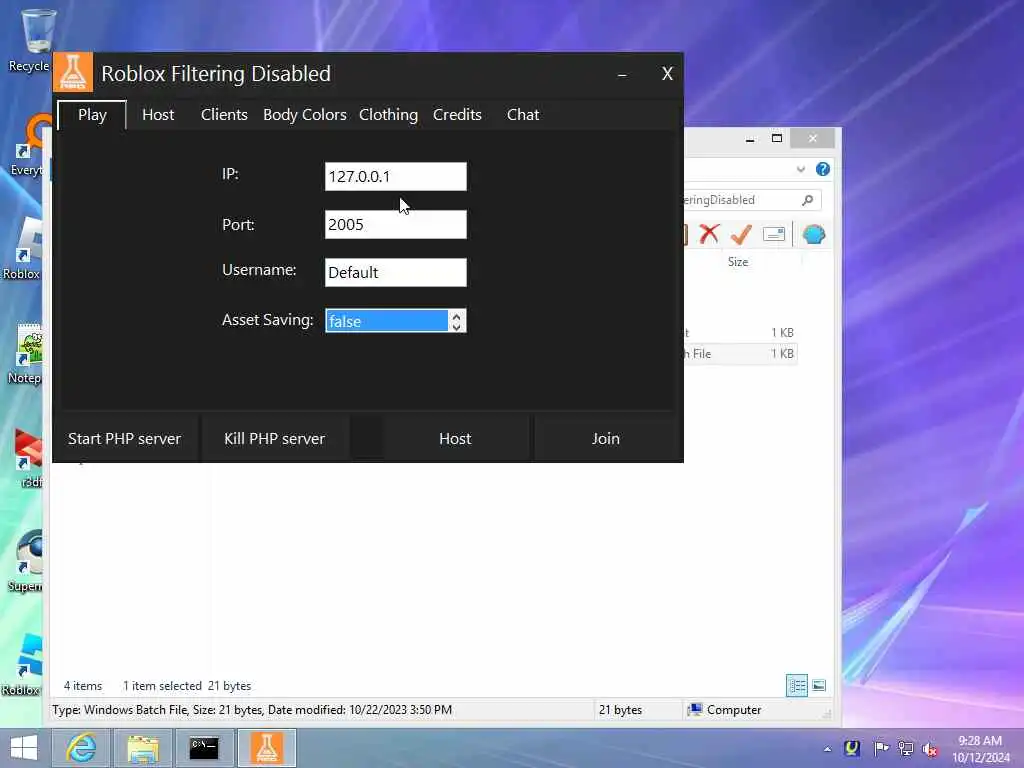Sort by Size column header
The image size is (1024, 768).
point(738,262)
